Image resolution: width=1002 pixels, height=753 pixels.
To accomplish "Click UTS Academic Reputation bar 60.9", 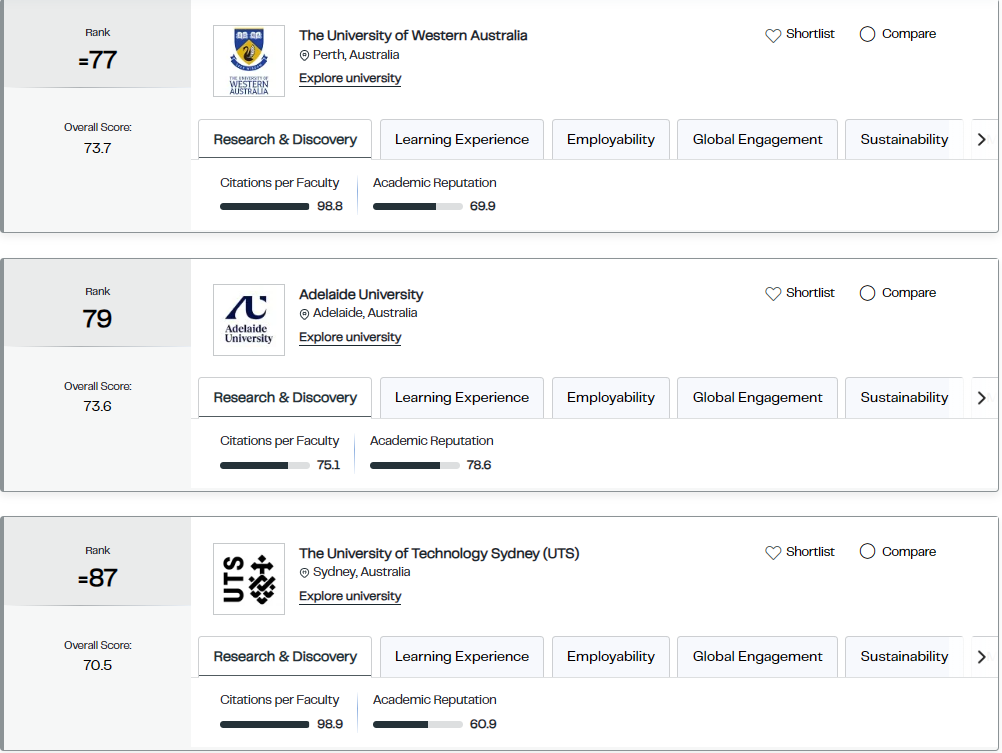I will click(418, 724).
